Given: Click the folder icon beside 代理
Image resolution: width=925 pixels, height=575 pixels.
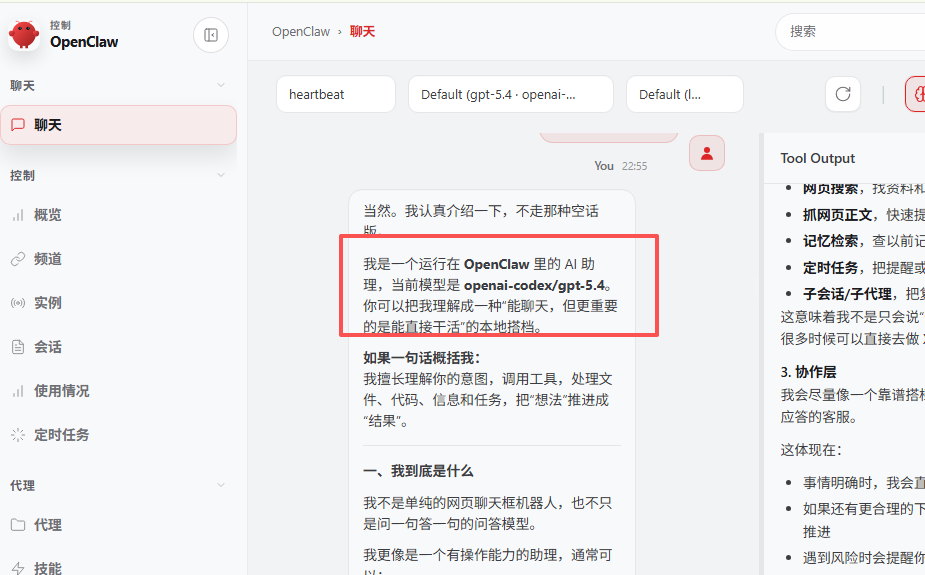Looking at the screenshot, I should (18, 525).
